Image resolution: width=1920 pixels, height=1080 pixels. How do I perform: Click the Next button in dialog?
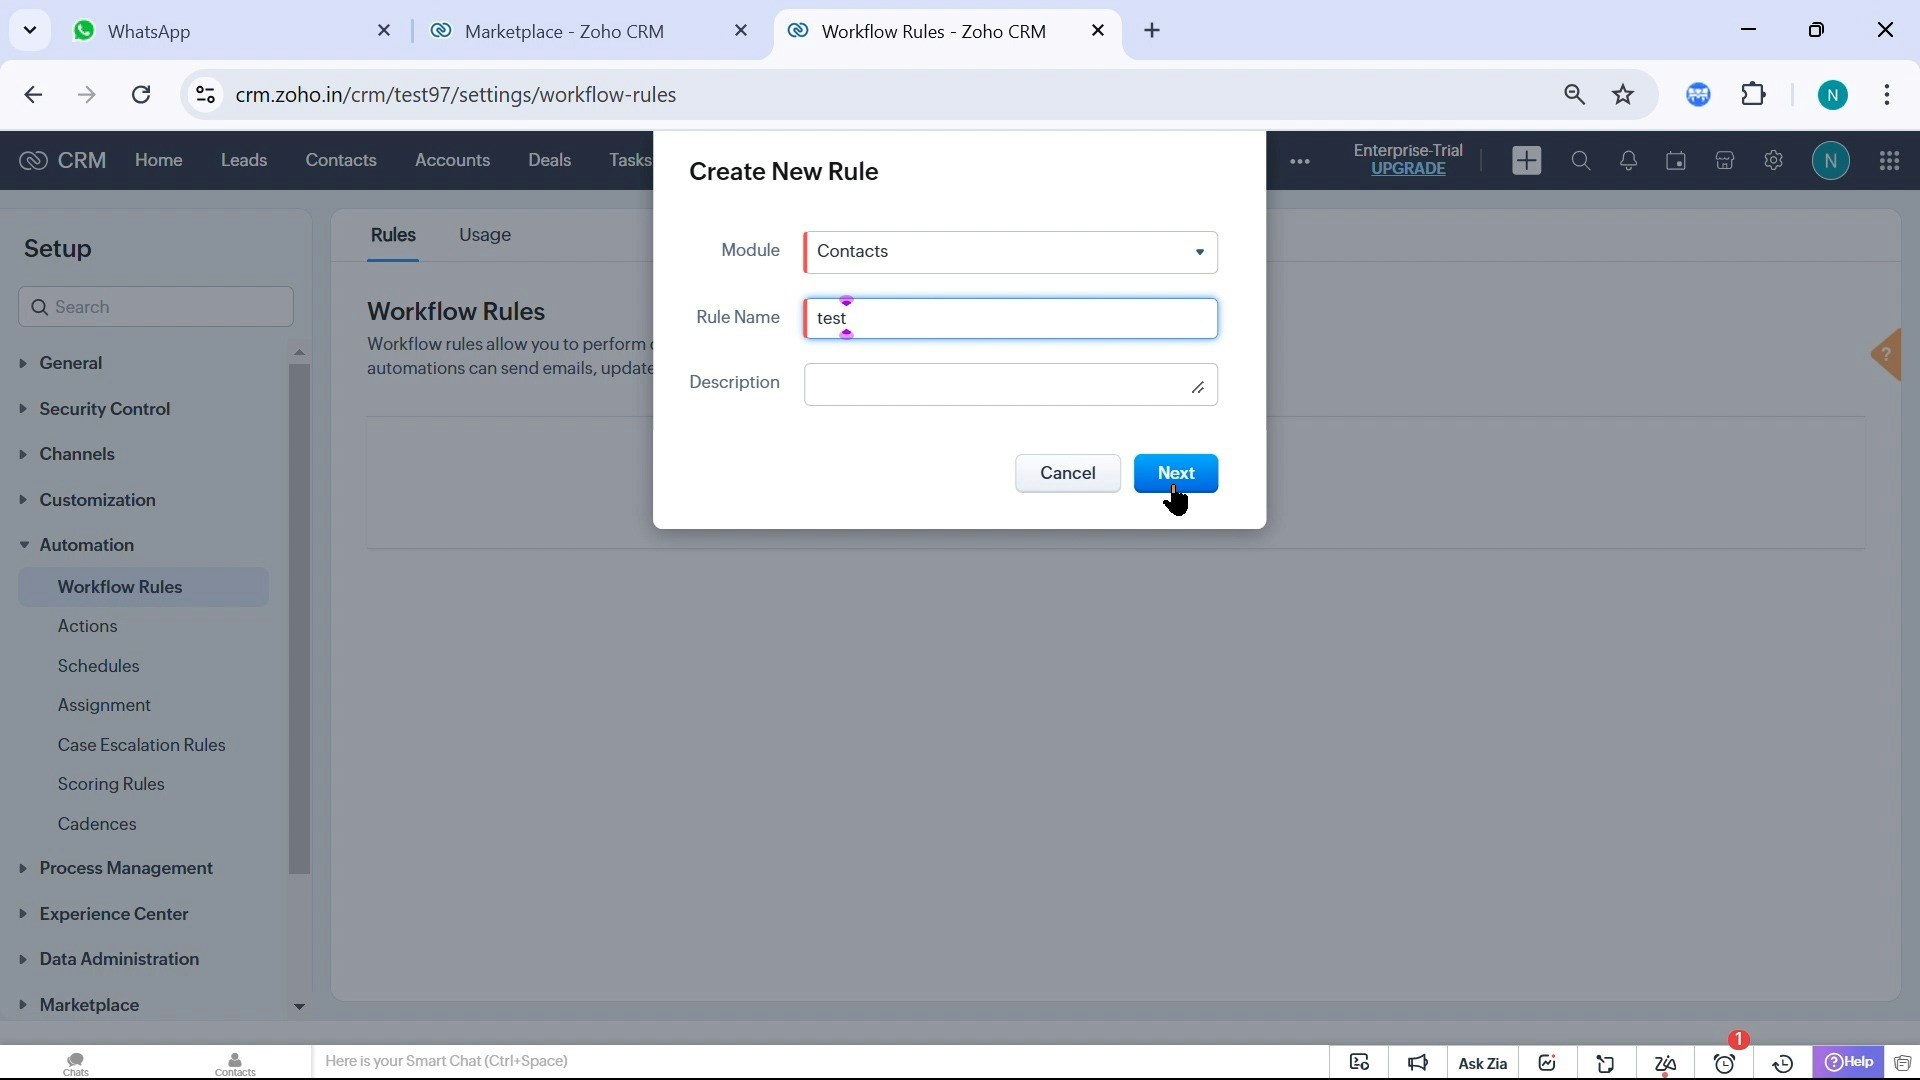pyautogui.click(x=1175, y=473)
